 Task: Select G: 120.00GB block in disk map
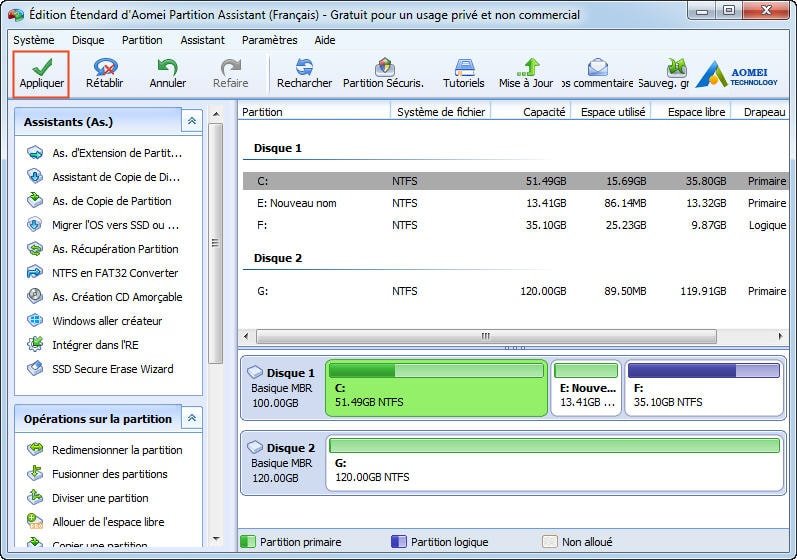click(555, 463)
